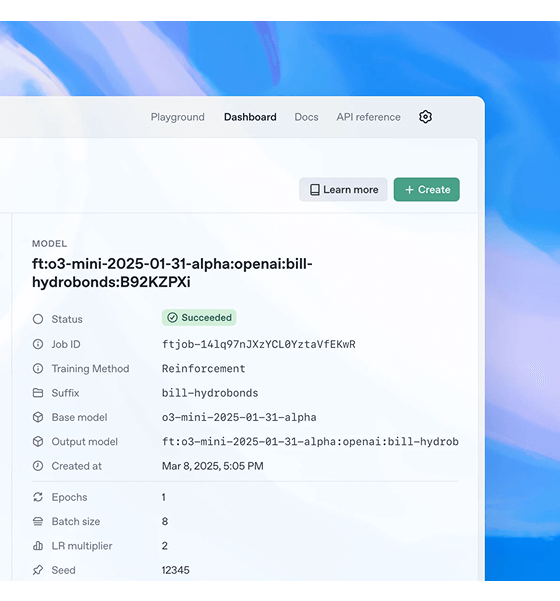Click the Epochs value 1

point(164,497)
